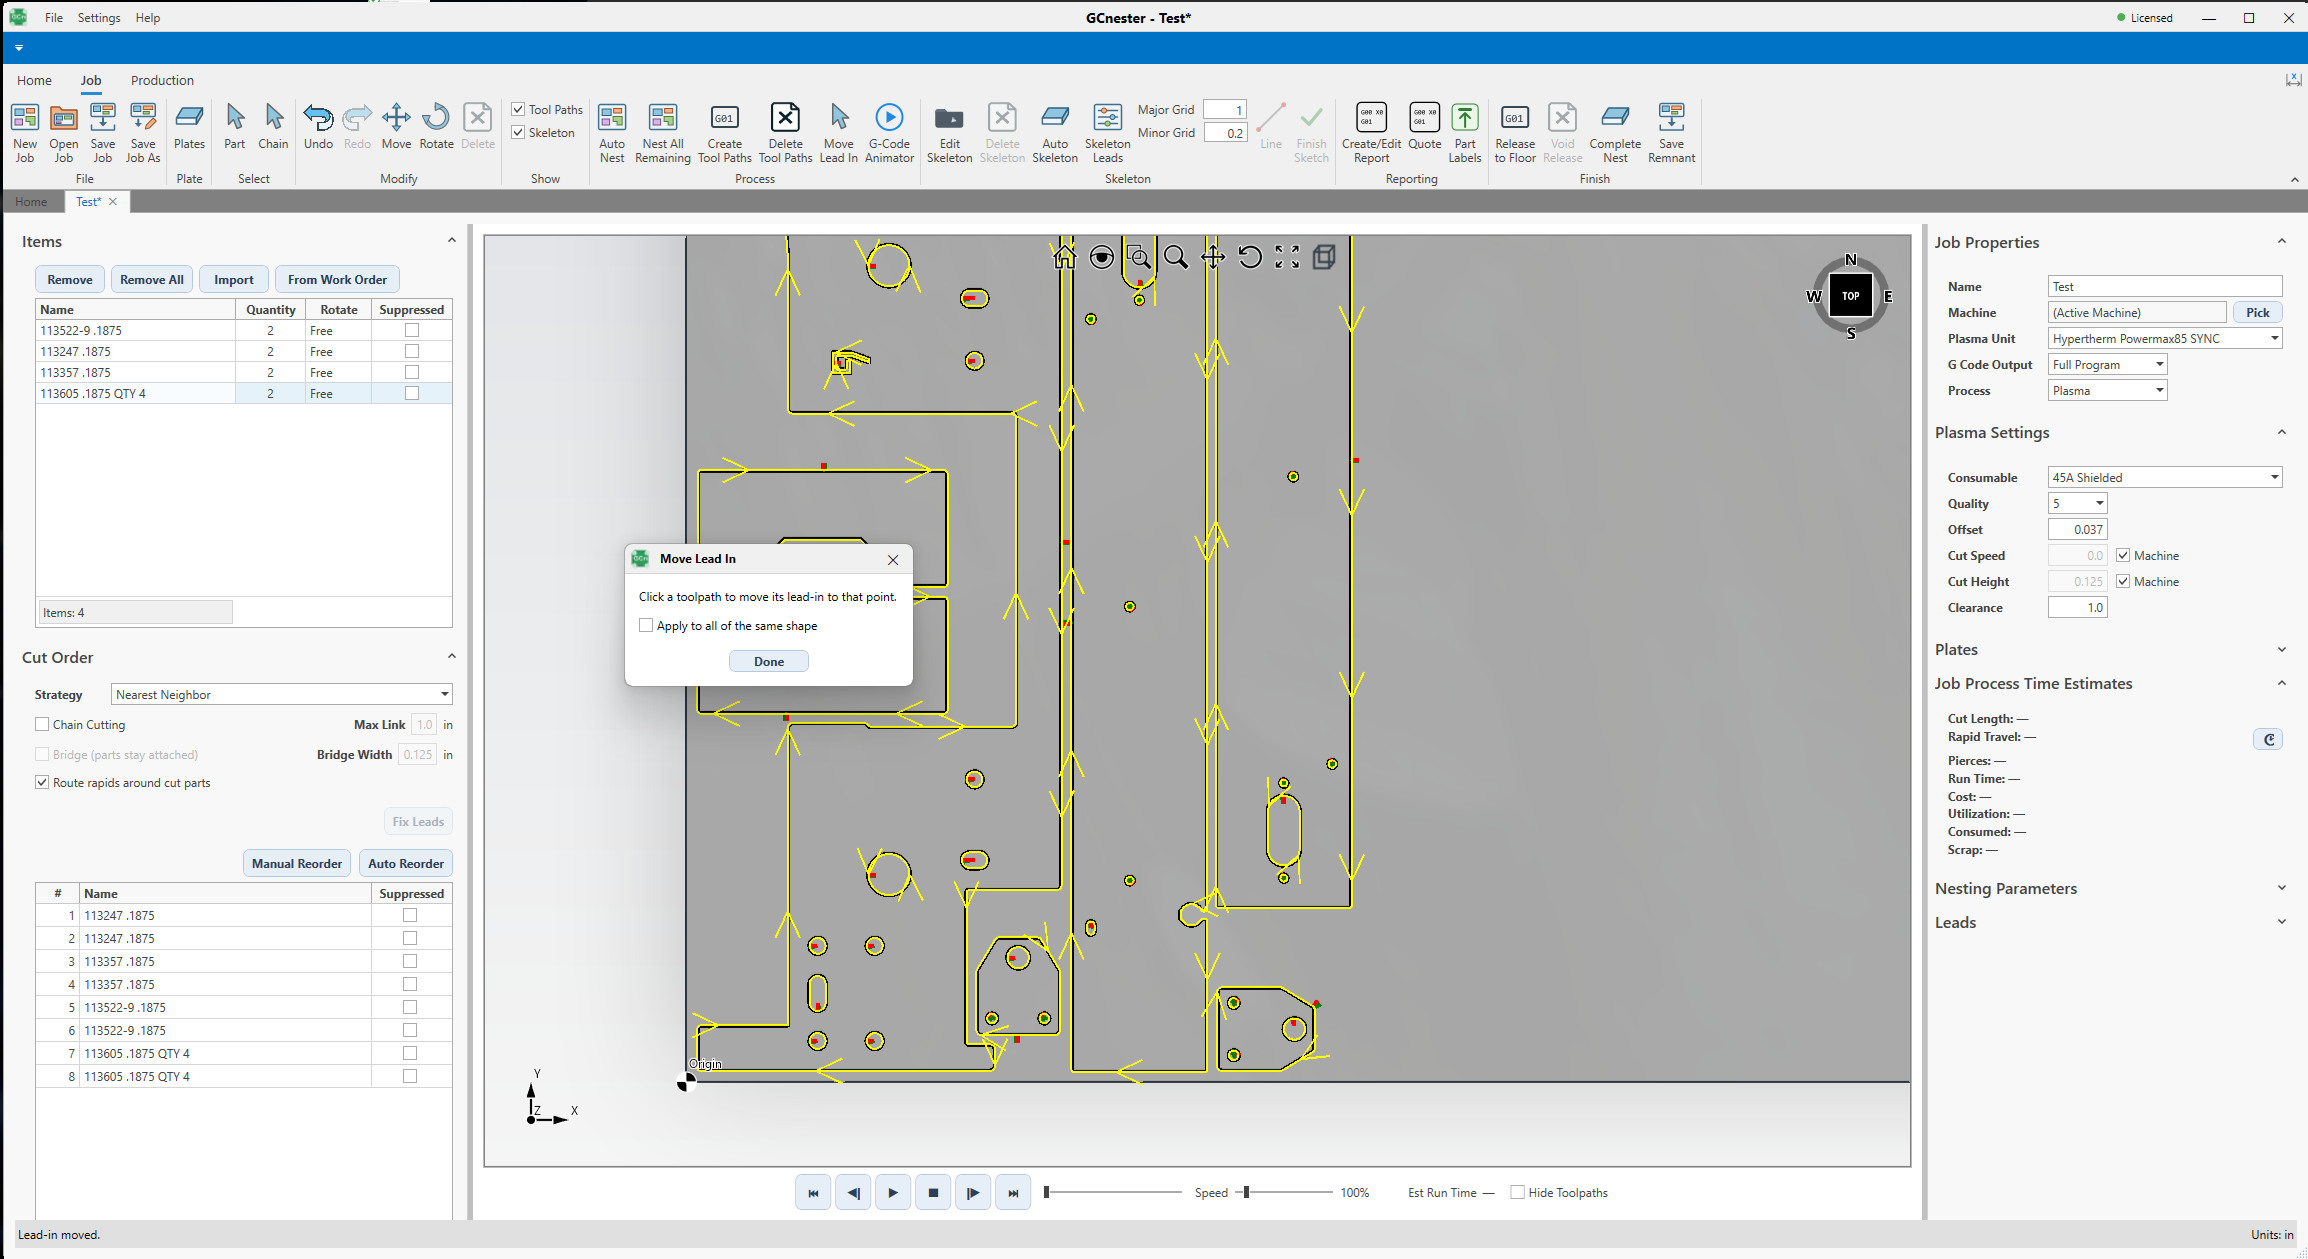Image resolution: width=2308 pixels, height=1259 pixels.
Task: Click Create Tool Paths
Action: [x=724, y=132]
